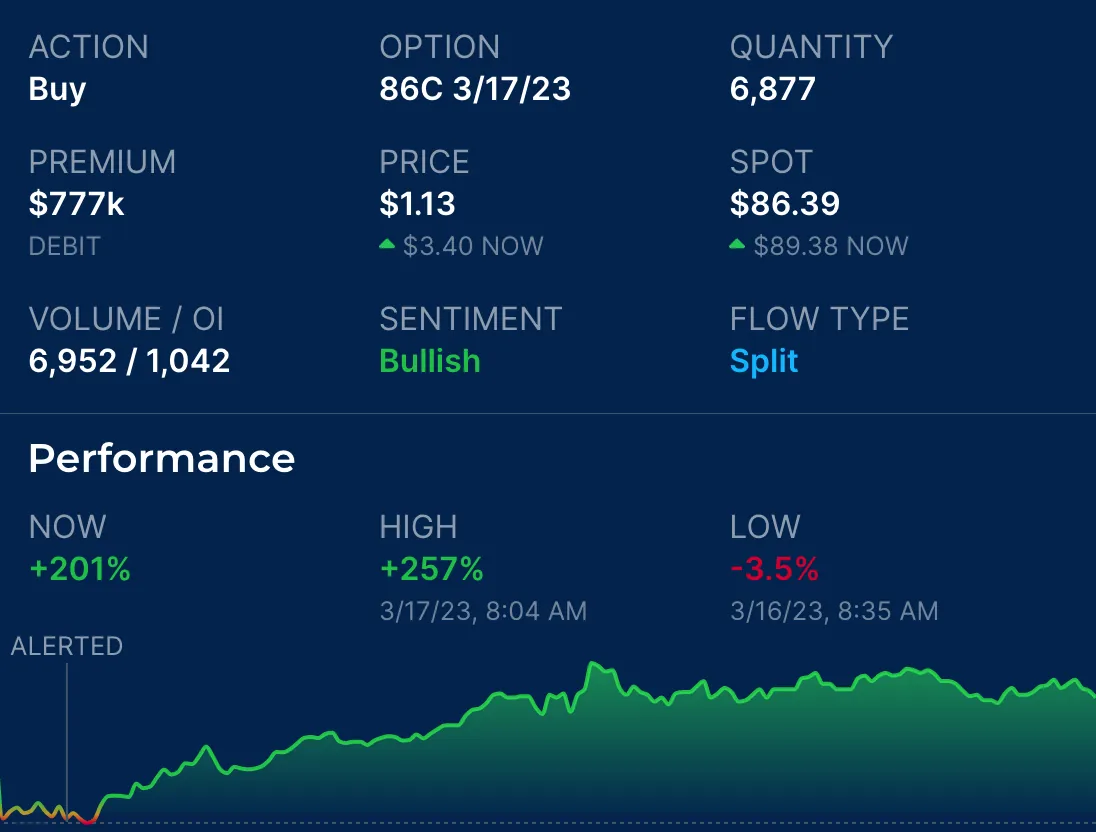Select the spot price $86.39
This screenshot has height=832, width=1096.
tap(784, 204)
